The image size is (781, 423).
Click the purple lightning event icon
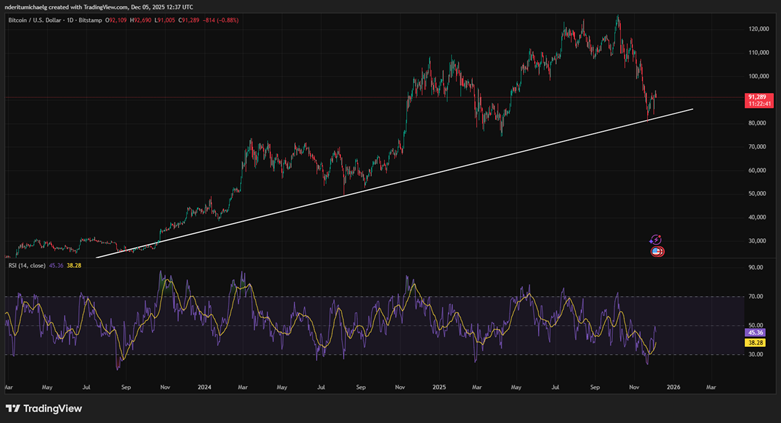[x=655, y=240]
